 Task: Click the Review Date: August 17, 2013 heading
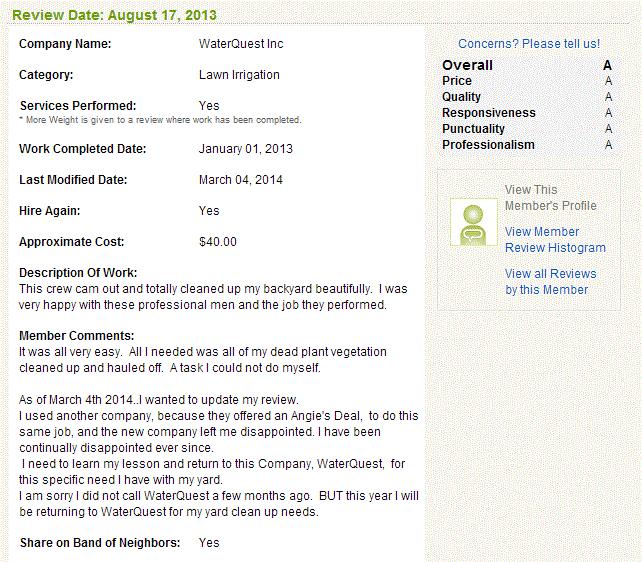(114, 15)
